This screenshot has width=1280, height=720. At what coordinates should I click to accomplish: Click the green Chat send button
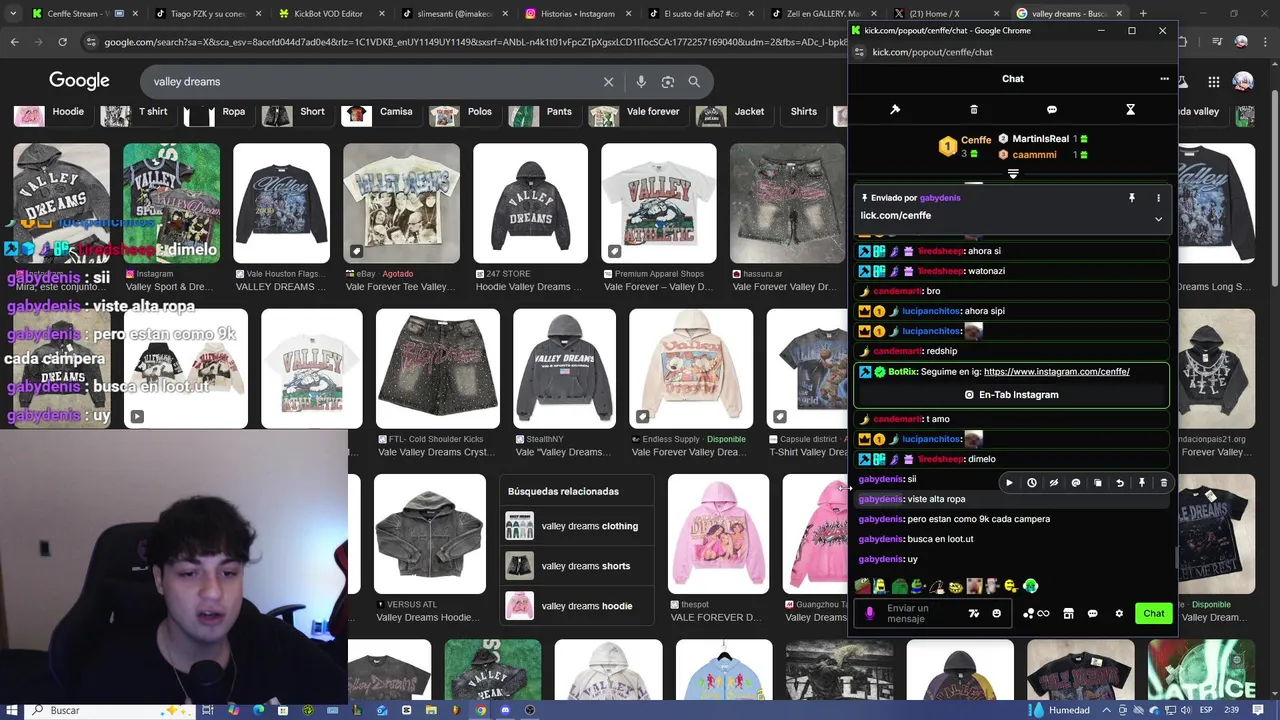click(x=1154, y=613)
